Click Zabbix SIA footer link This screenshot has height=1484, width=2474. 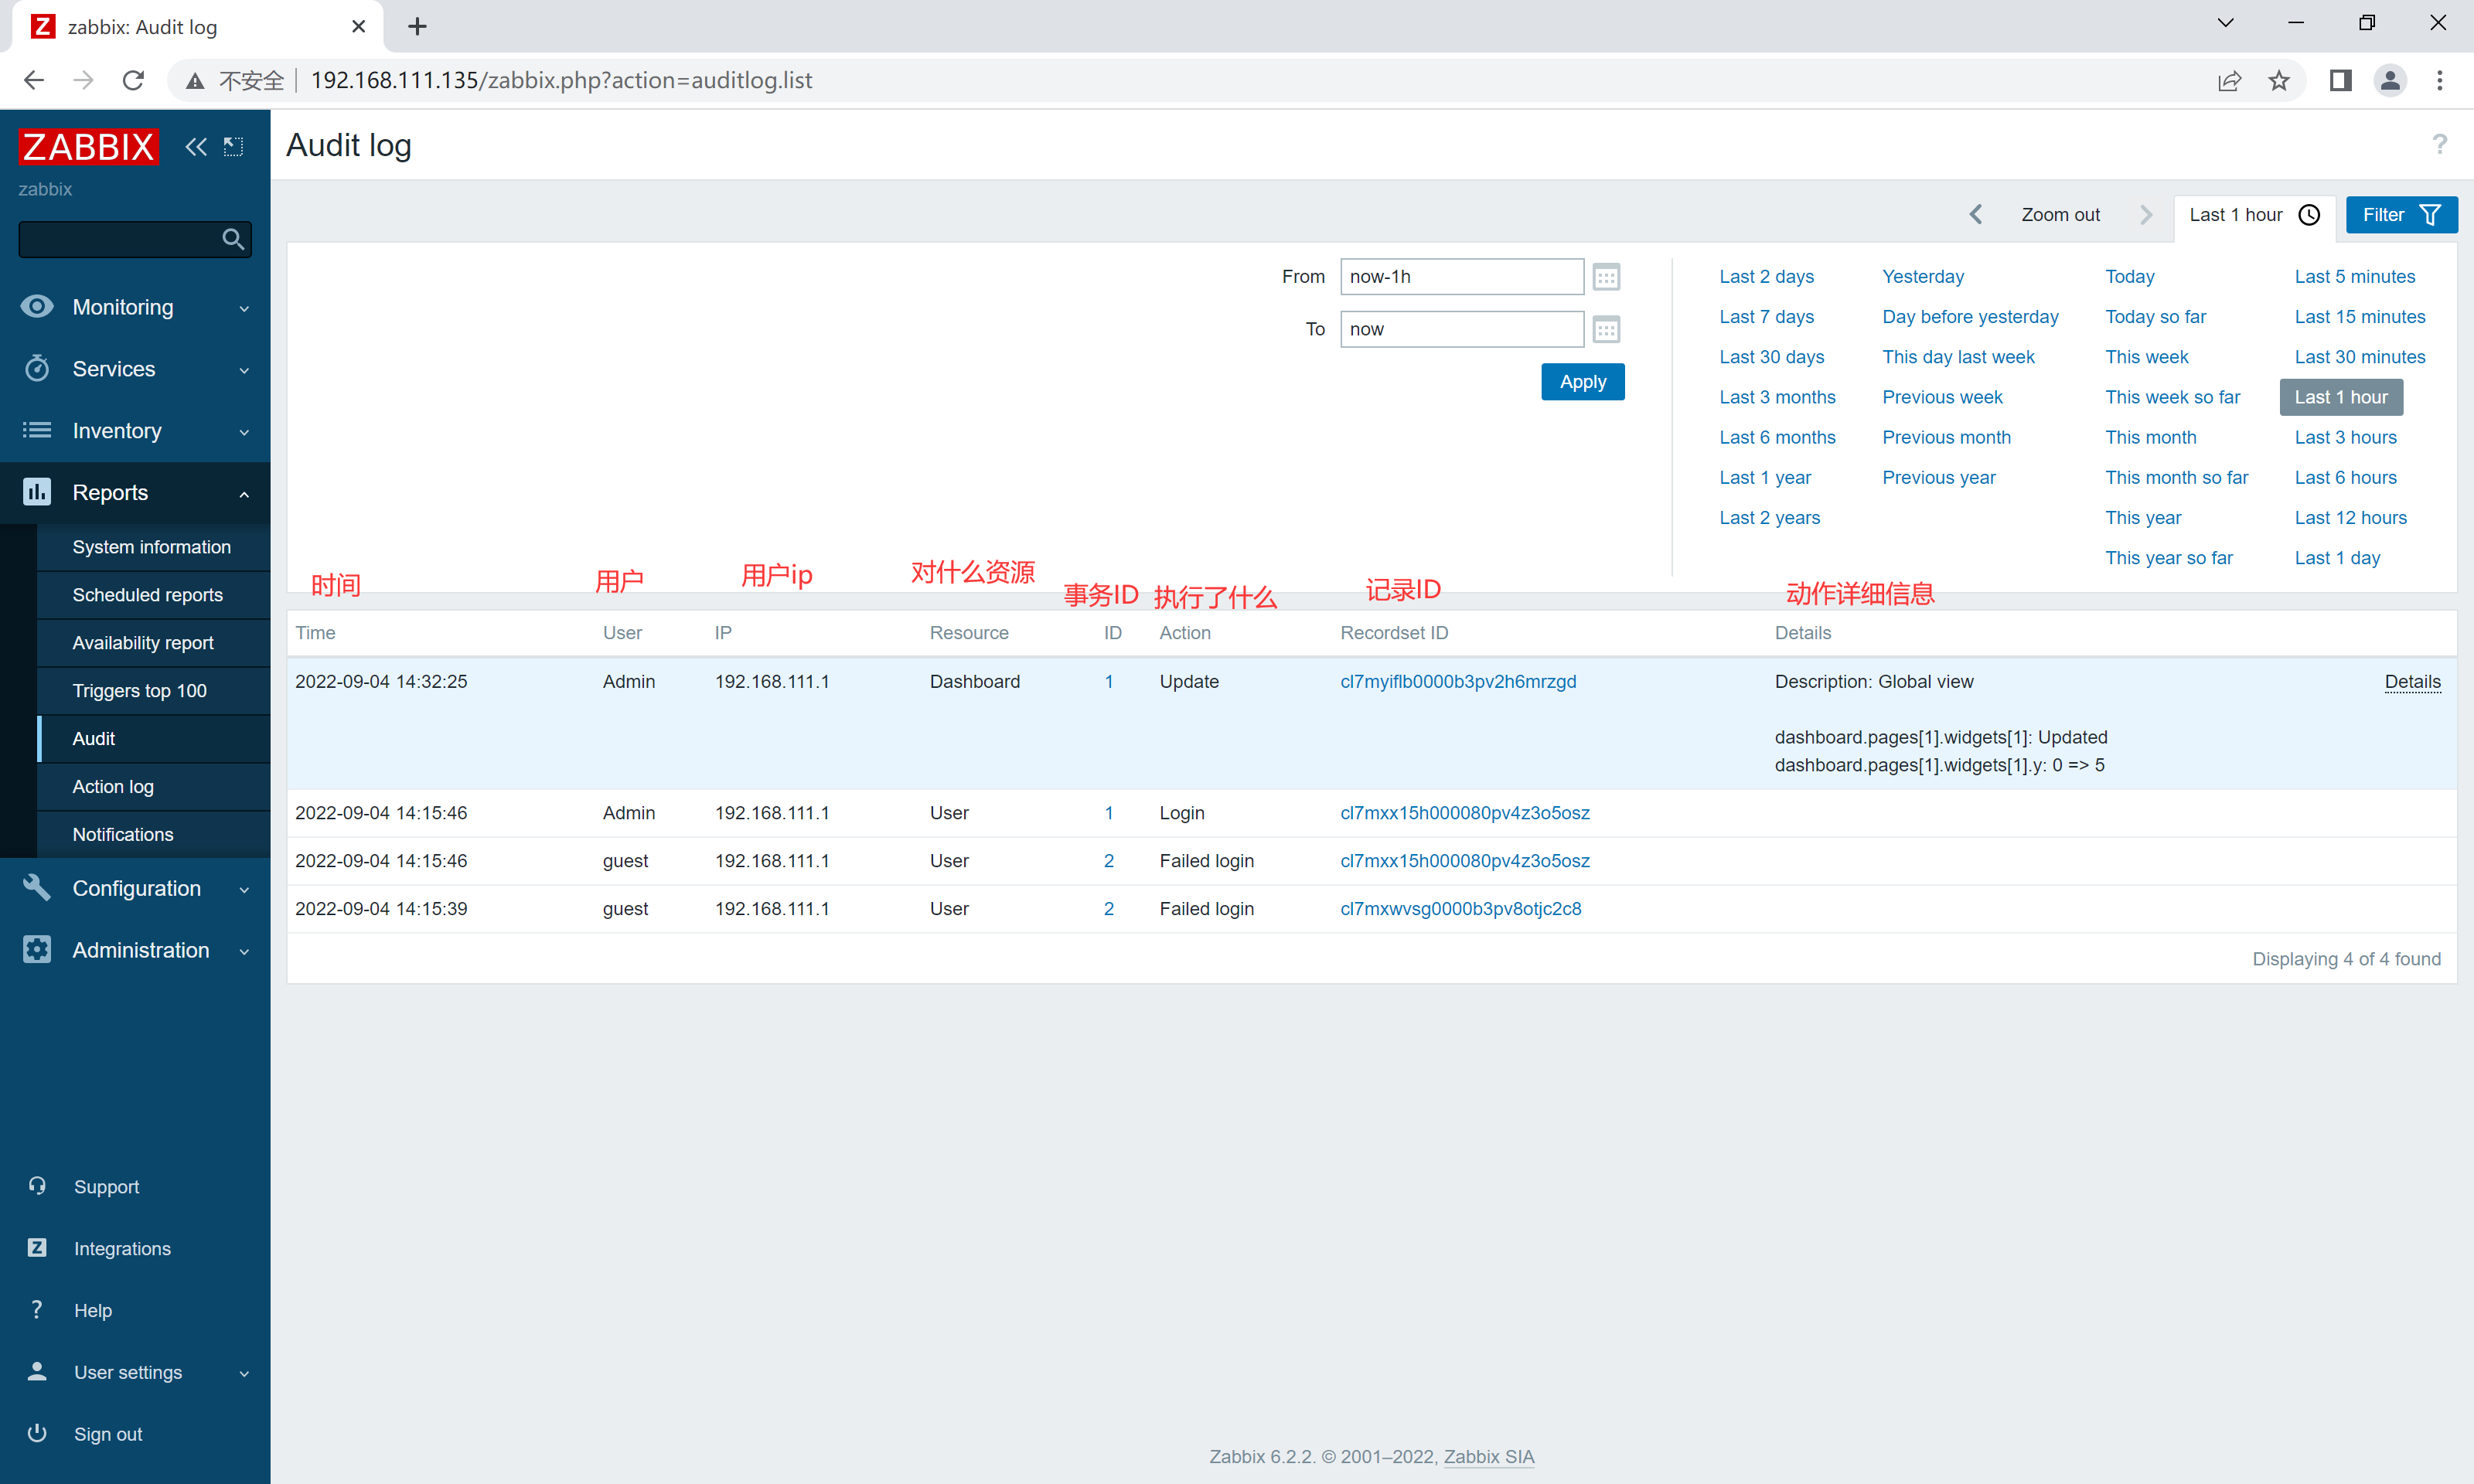[1488, 1456]
